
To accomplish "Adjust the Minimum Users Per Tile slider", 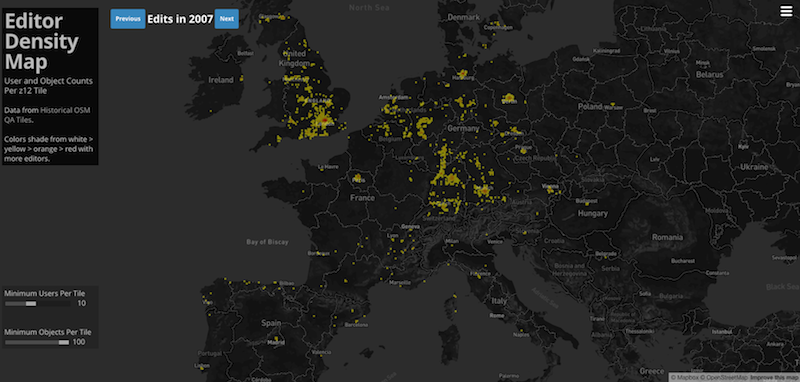I will [38, 303].
